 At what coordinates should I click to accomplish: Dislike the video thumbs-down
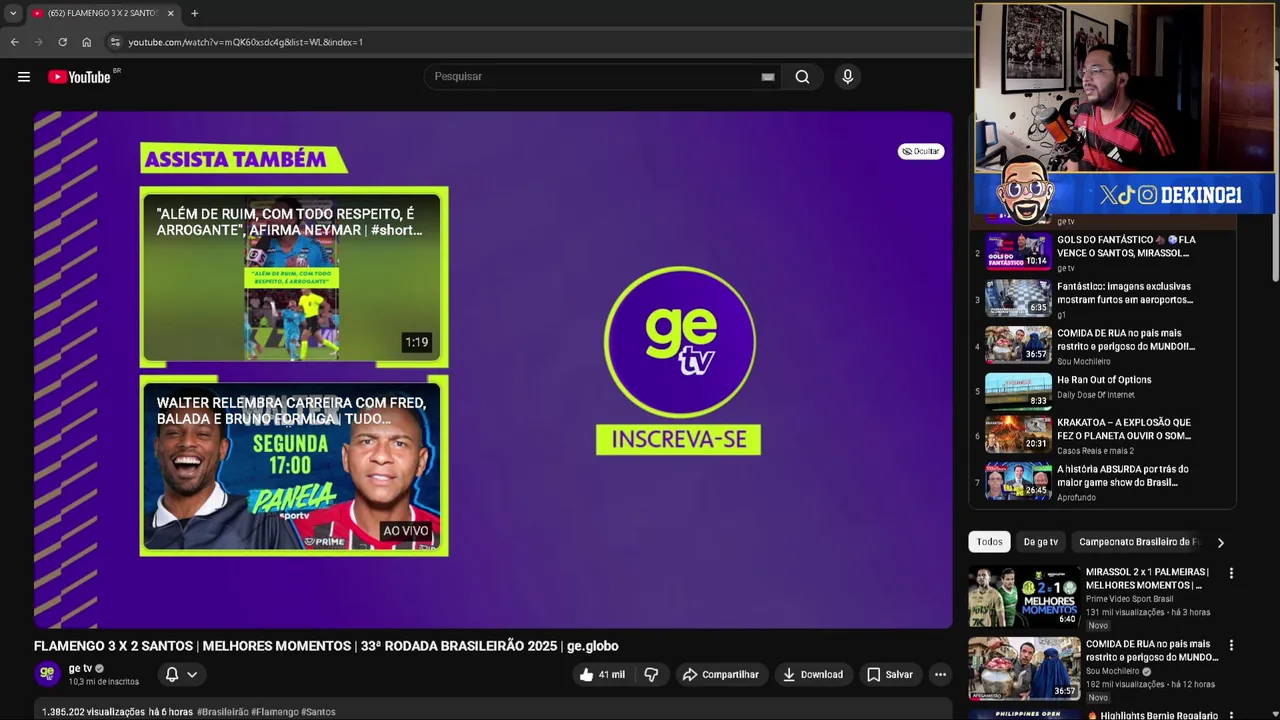pos(651,674)
